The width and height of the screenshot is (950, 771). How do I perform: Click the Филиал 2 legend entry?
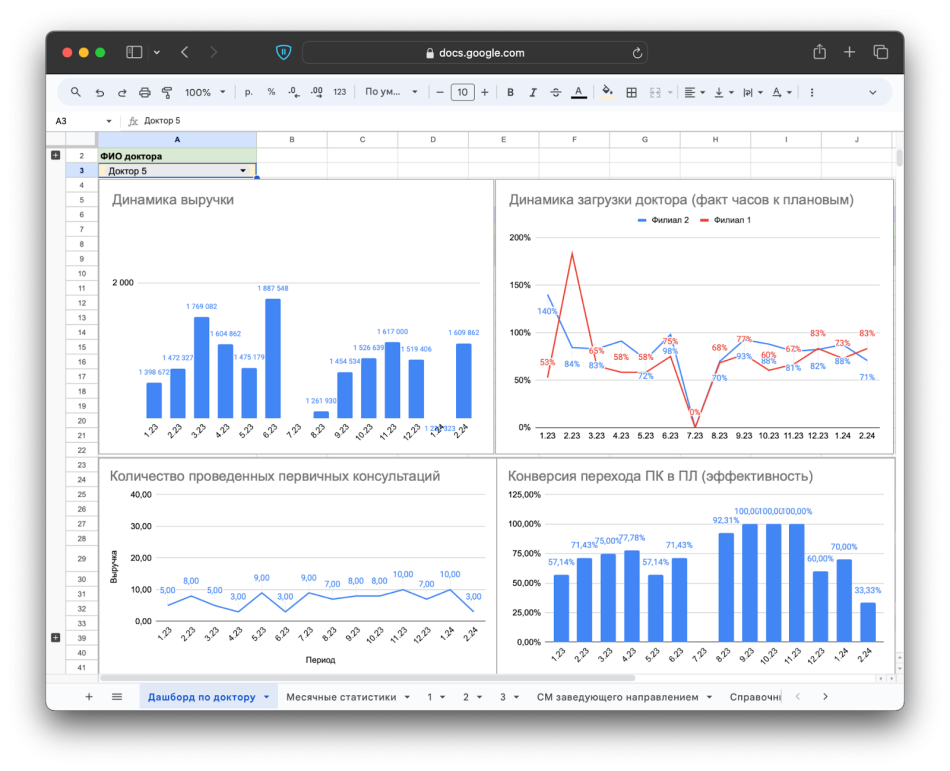point(663,220)
